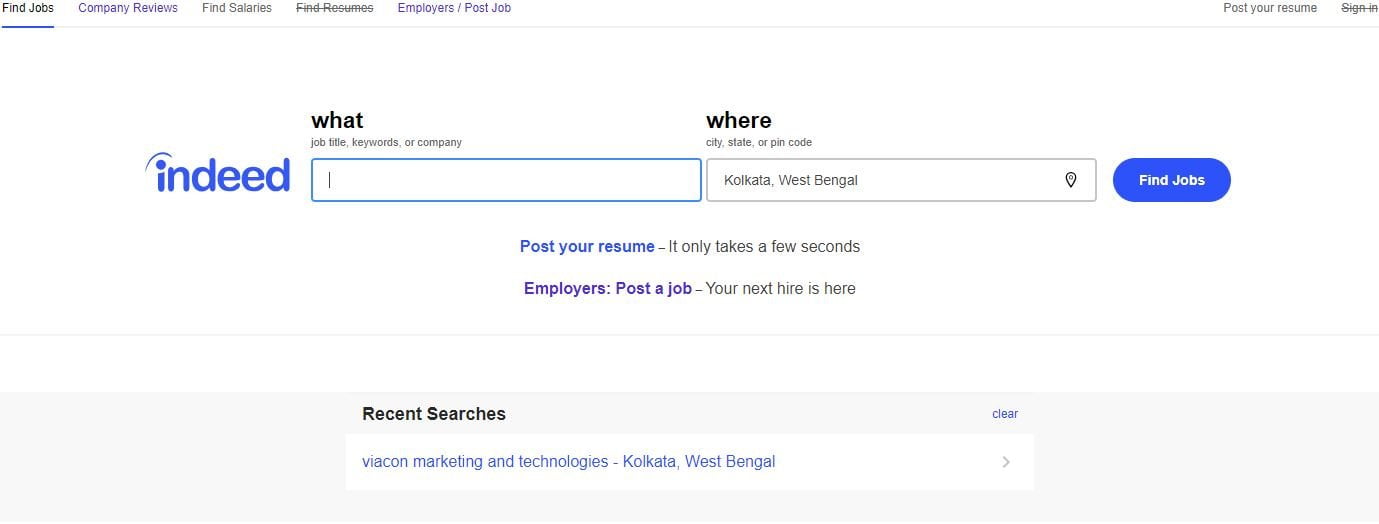The image size is (1379, 524).
Task: Open the Company Reviews tab
Action: coord(128,8)
